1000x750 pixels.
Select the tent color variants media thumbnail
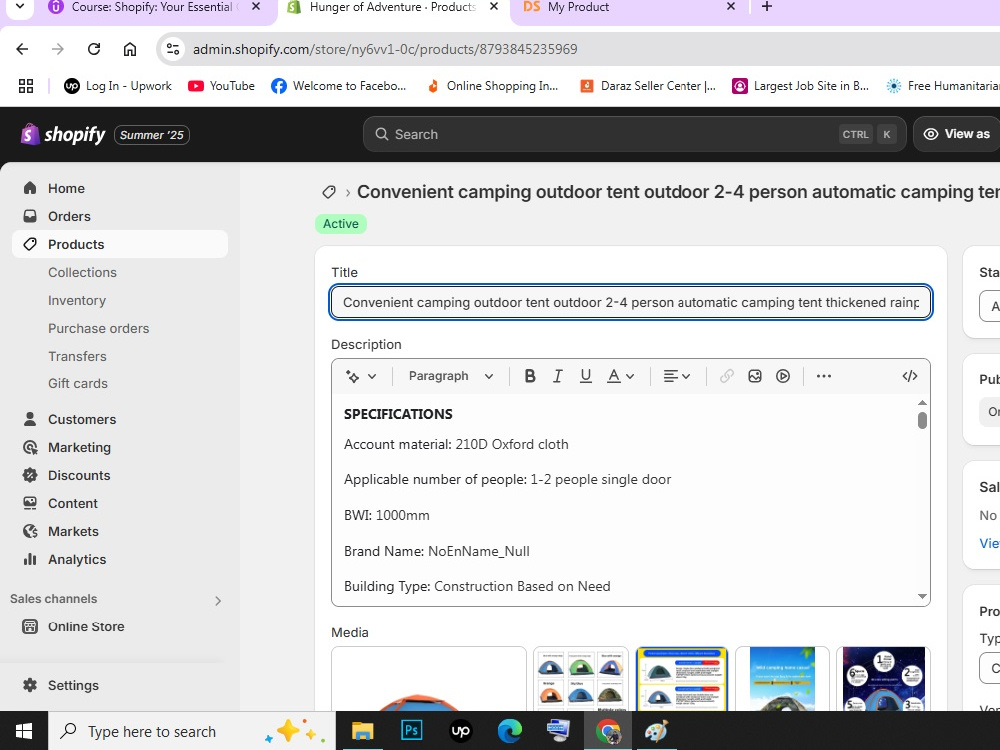coord(580,679)
